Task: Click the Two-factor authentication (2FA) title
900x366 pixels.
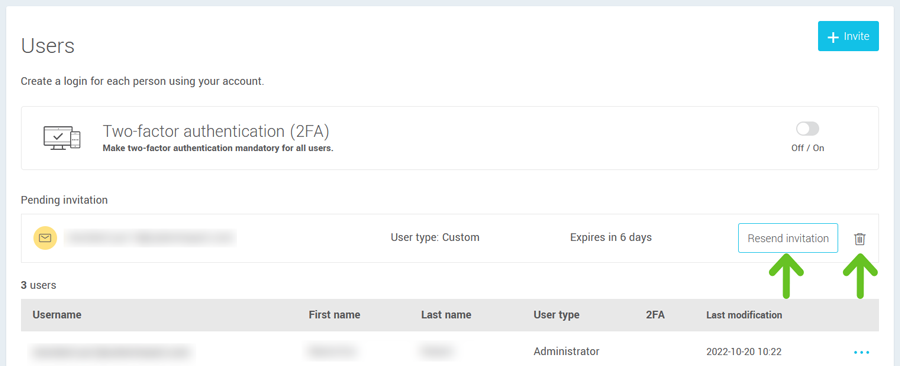Action: 216,131
